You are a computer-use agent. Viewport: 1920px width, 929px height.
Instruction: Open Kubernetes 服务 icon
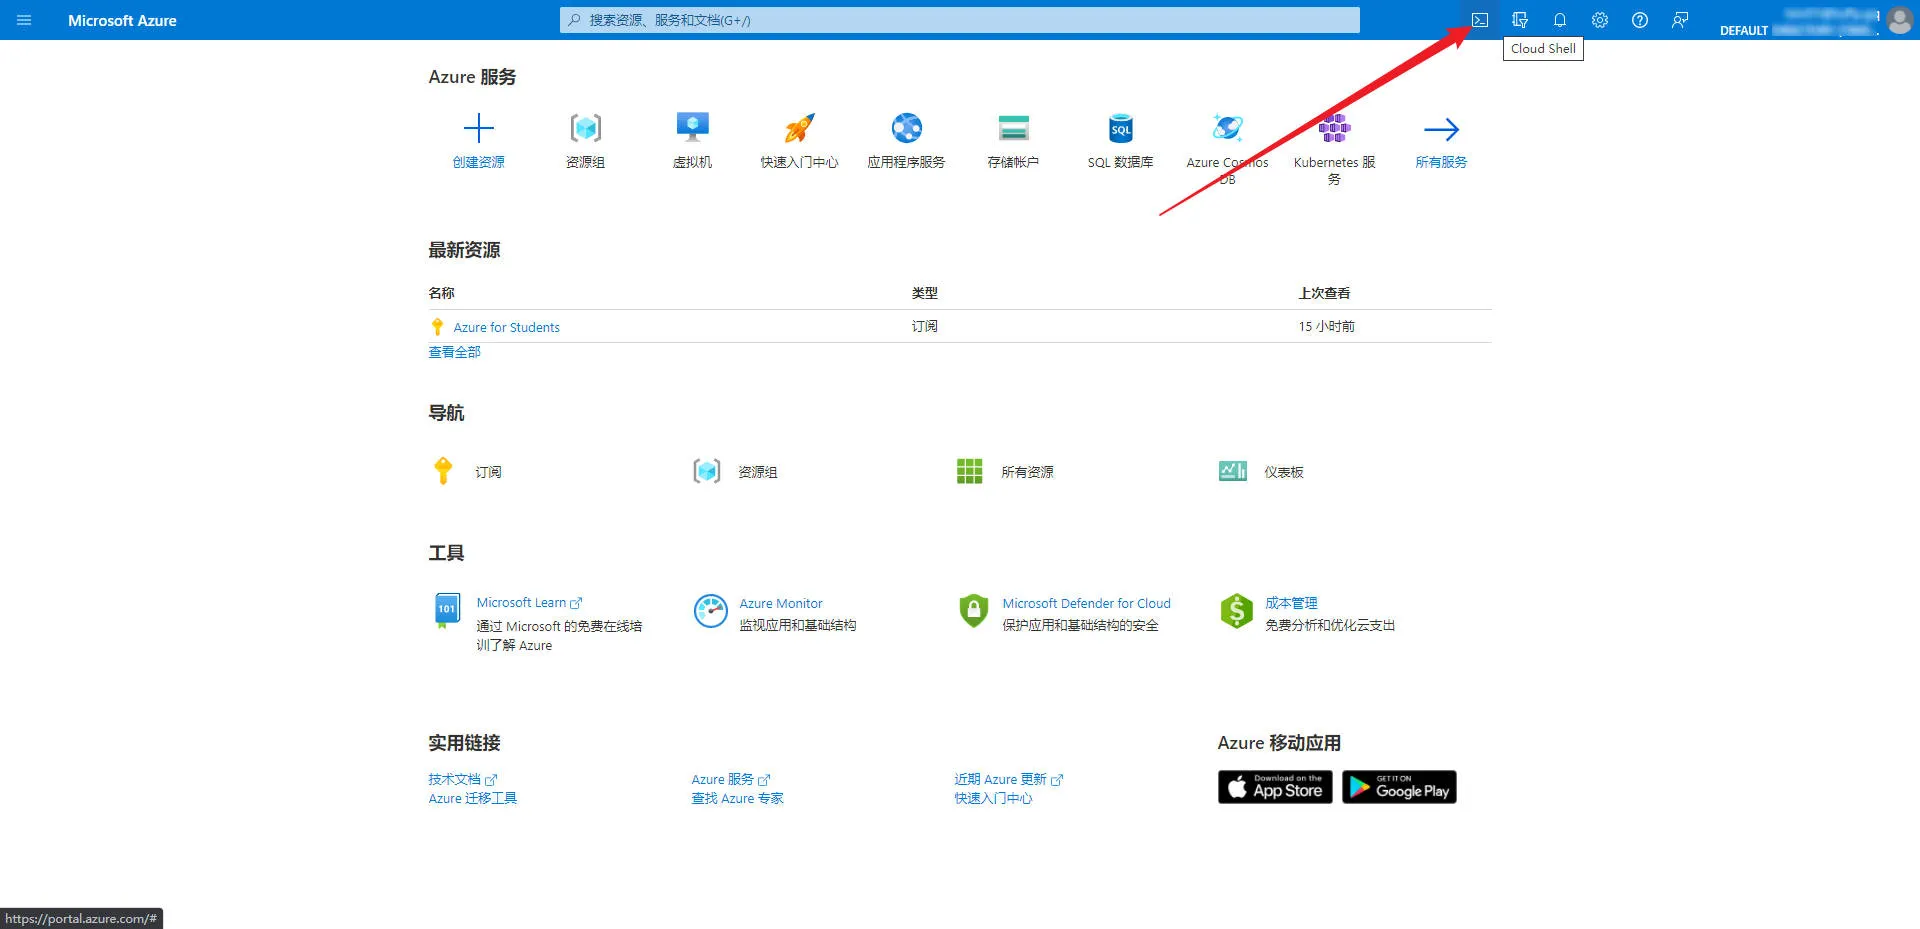point(1334,129)
